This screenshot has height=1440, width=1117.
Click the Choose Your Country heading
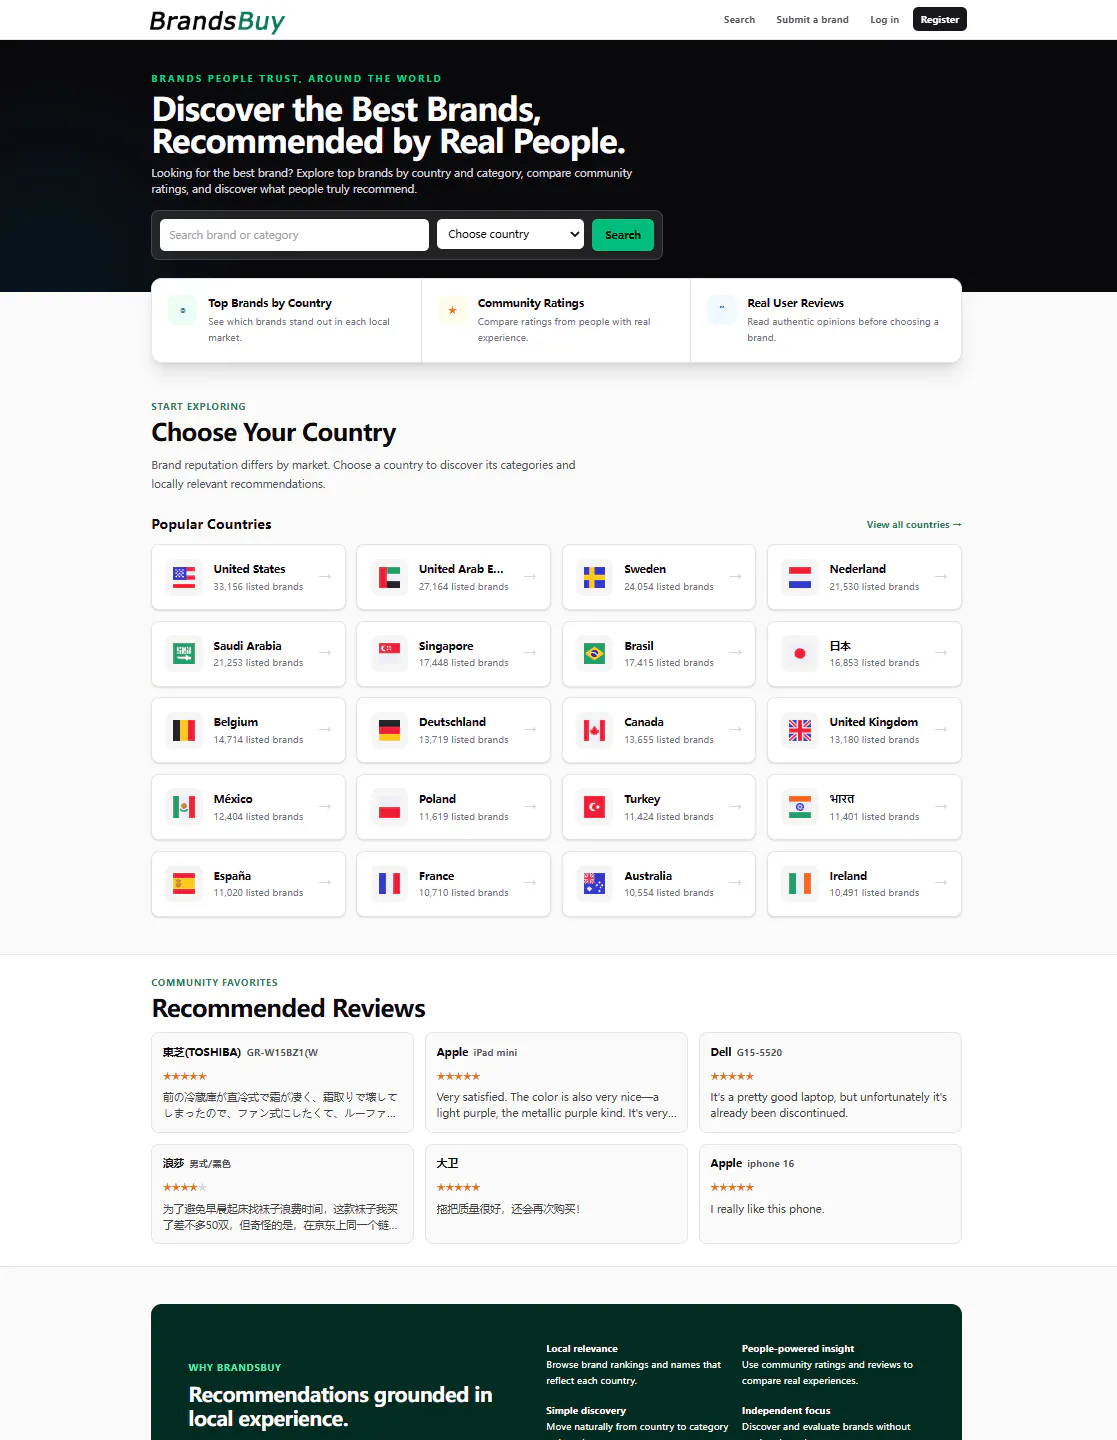(273, 432)
